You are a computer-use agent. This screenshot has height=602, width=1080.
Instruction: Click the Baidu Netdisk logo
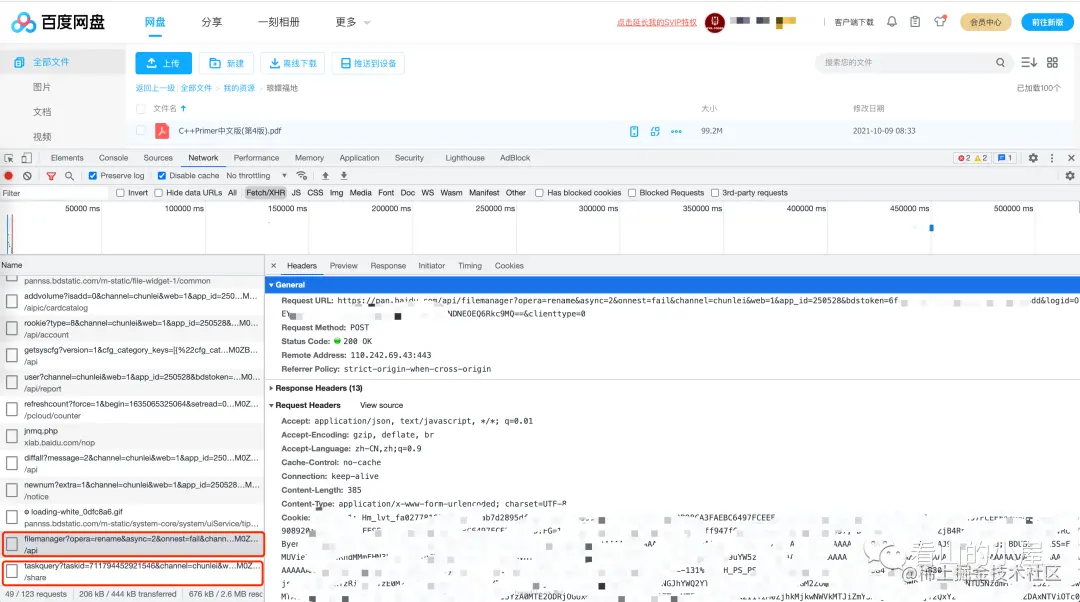(x=58, y=22)
